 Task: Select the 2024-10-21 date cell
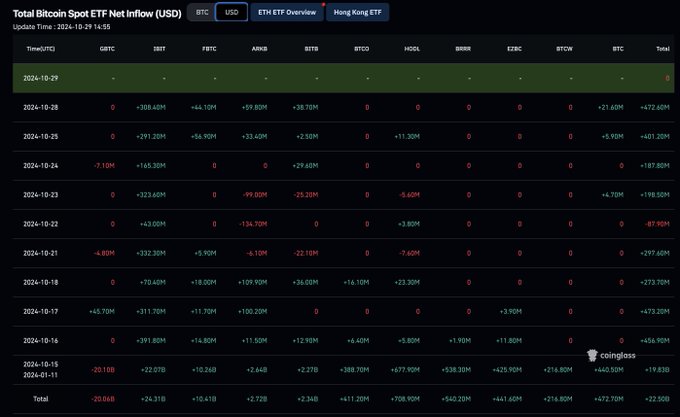click(x=41, y=253)
